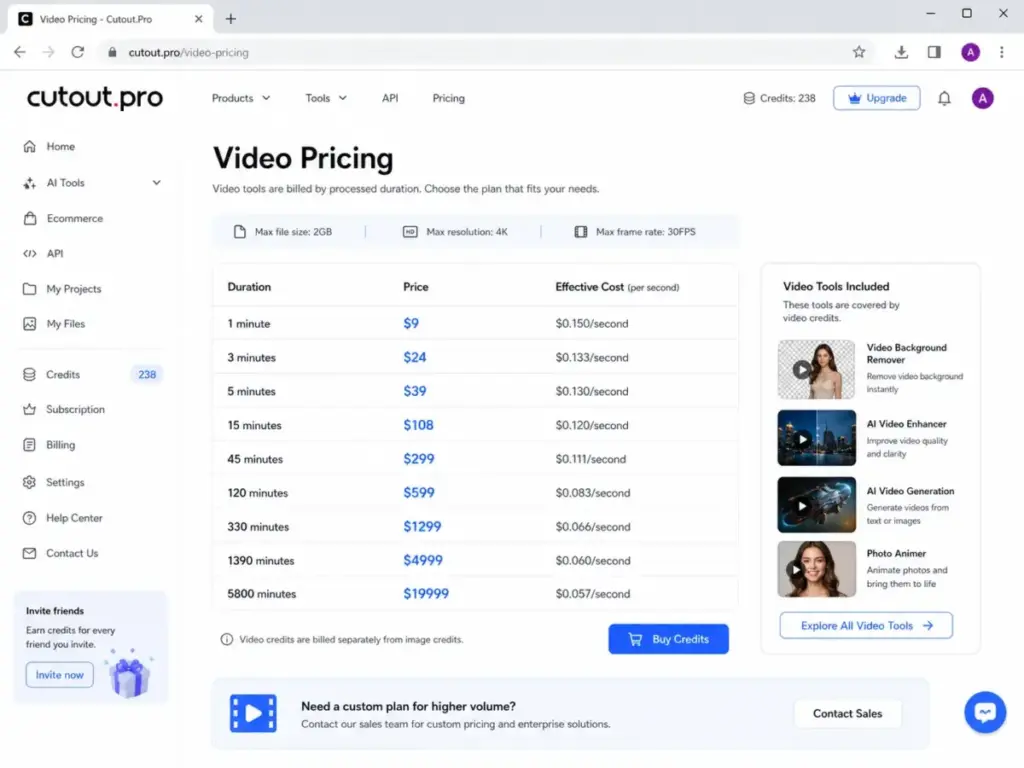The image size is (1024, 768).
Task: Select the $299 price for 45 minutes
Action: (x=419, y=459)
